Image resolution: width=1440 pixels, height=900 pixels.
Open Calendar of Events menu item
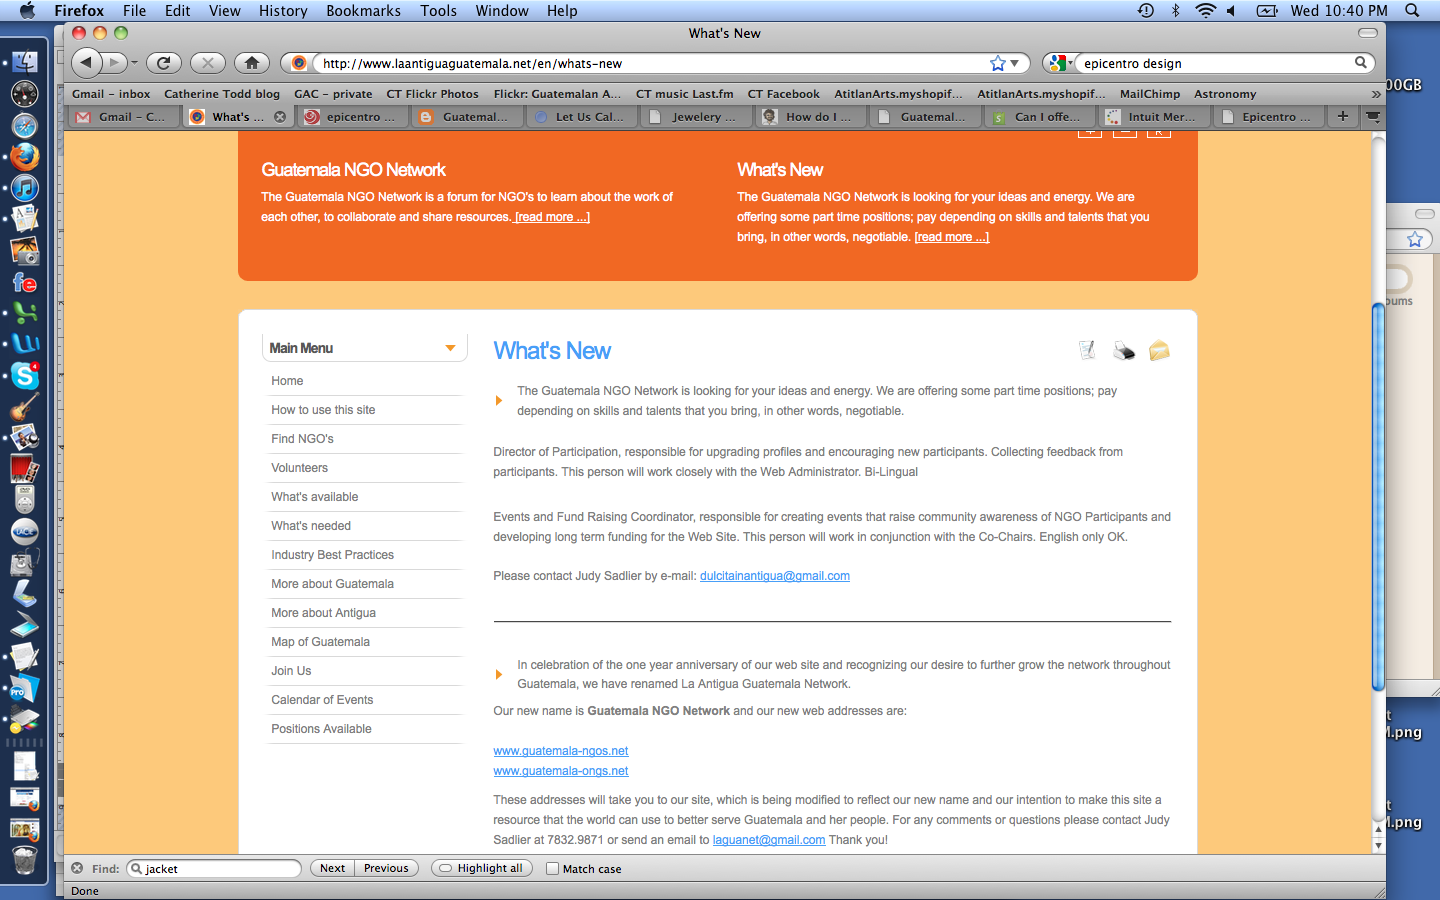[x=322, y=700]
